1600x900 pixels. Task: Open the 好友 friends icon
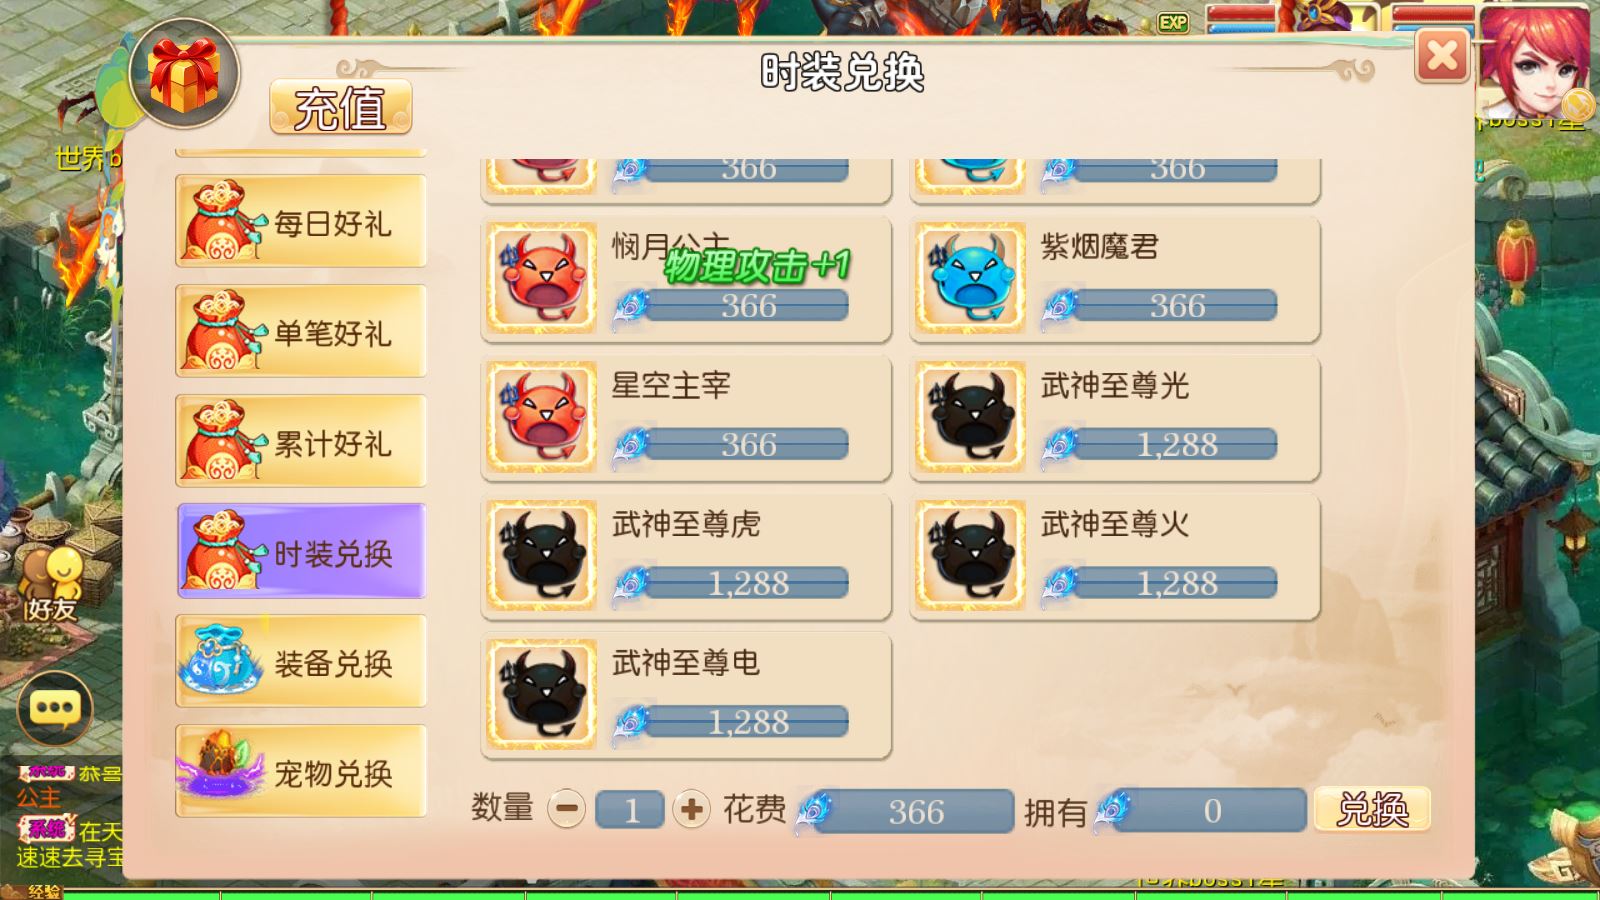tap(52, 585)
